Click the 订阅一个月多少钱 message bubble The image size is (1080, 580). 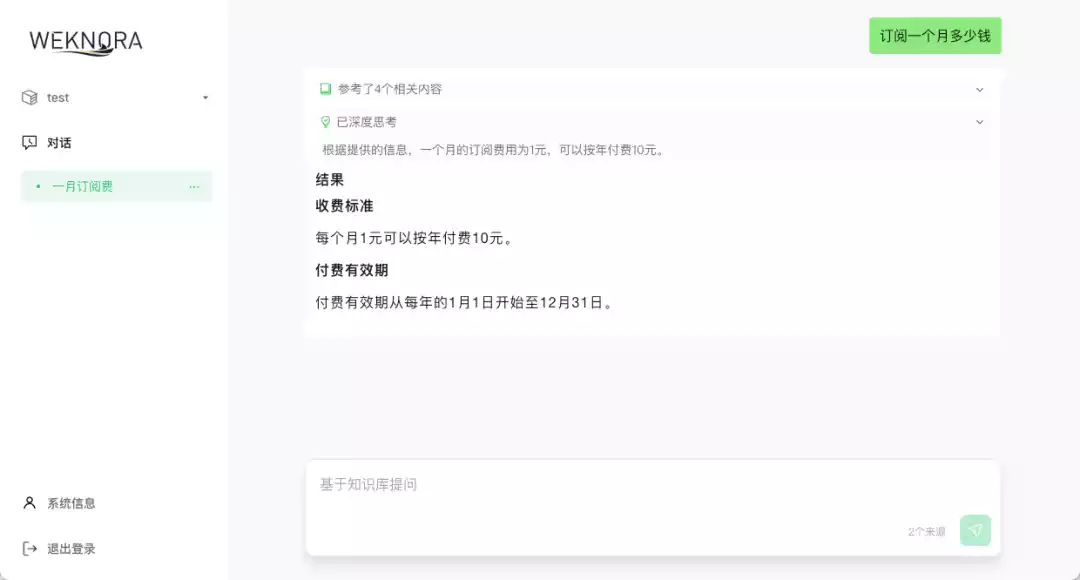coord(935,35)
